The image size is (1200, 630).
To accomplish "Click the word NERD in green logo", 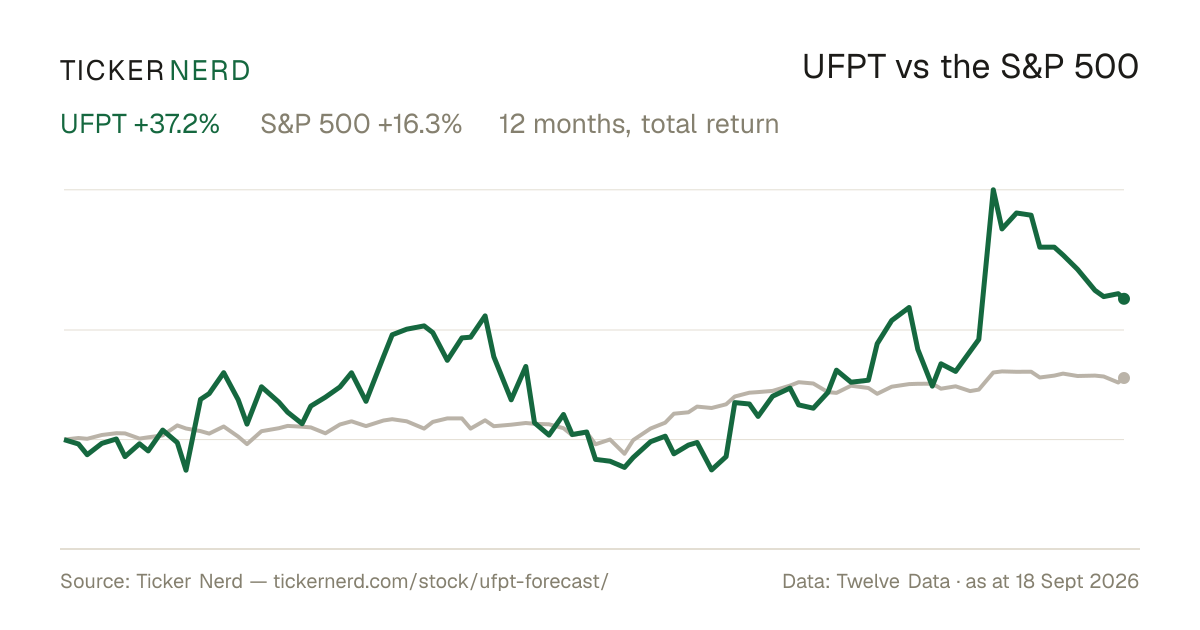I will (x=210, y=70).
